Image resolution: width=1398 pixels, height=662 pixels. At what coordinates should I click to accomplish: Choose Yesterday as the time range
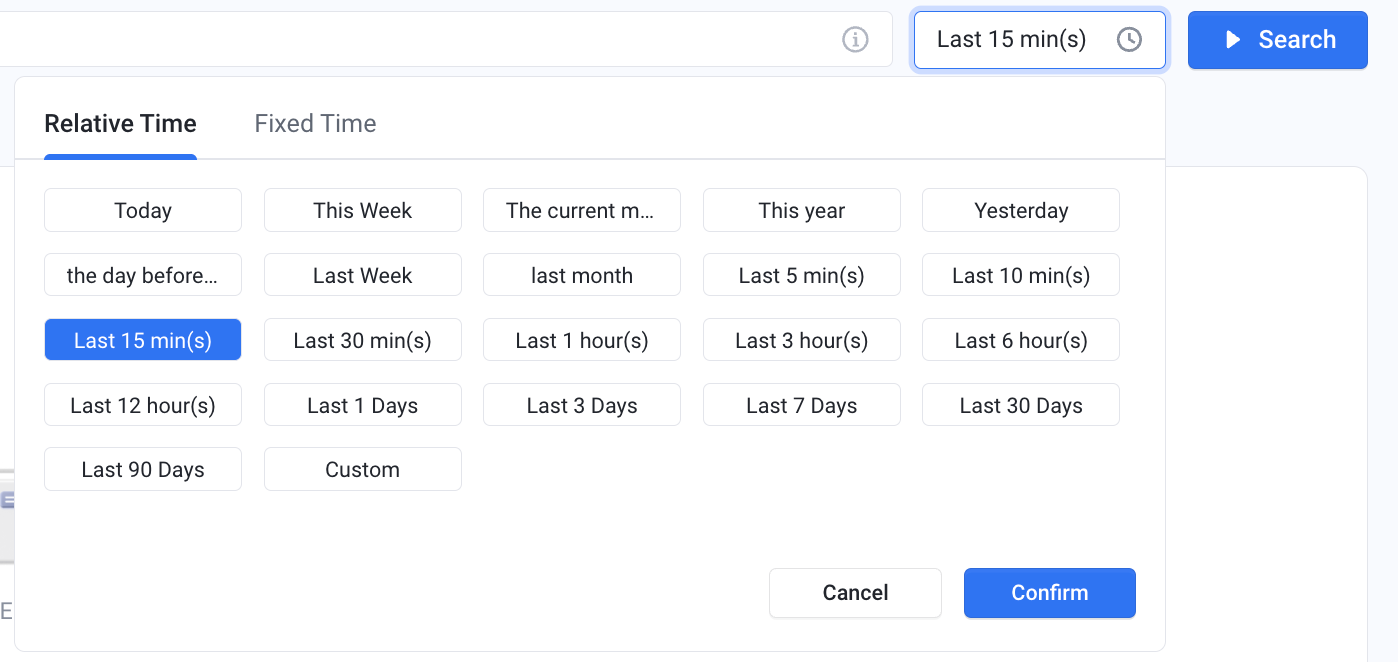click(1021, 210)
